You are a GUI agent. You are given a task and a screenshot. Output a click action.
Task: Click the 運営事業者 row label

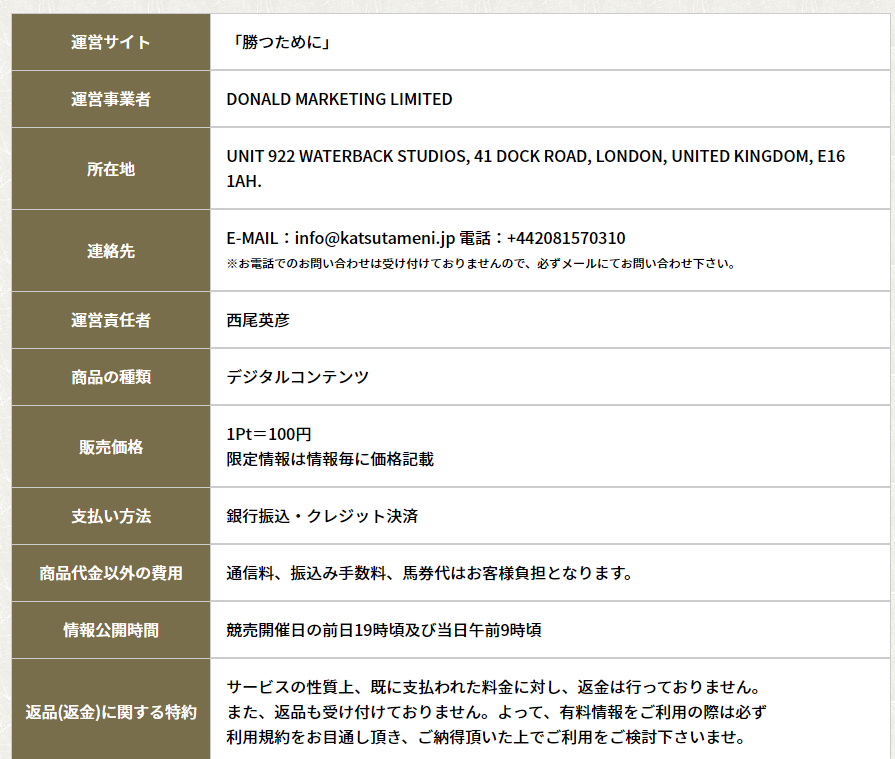[x=111, y=99]
